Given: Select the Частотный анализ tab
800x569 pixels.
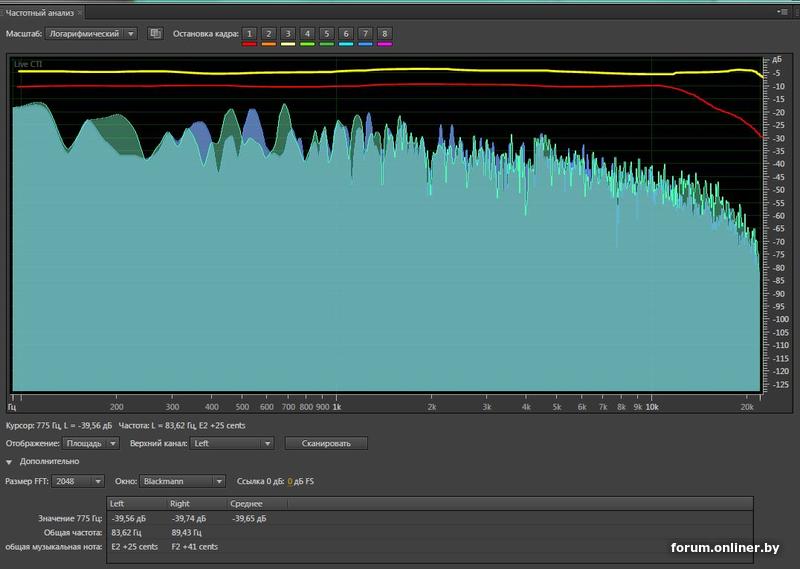Looking at the screenshot, I should click(40, 13).
